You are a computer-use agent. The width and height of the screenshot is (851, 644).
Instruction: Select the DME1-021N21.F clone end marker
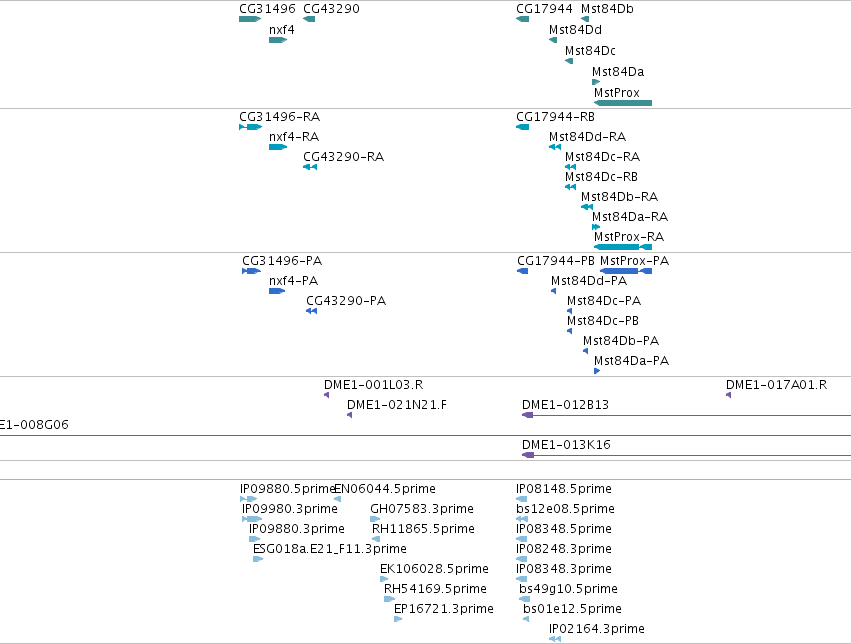tap(350, 415)
